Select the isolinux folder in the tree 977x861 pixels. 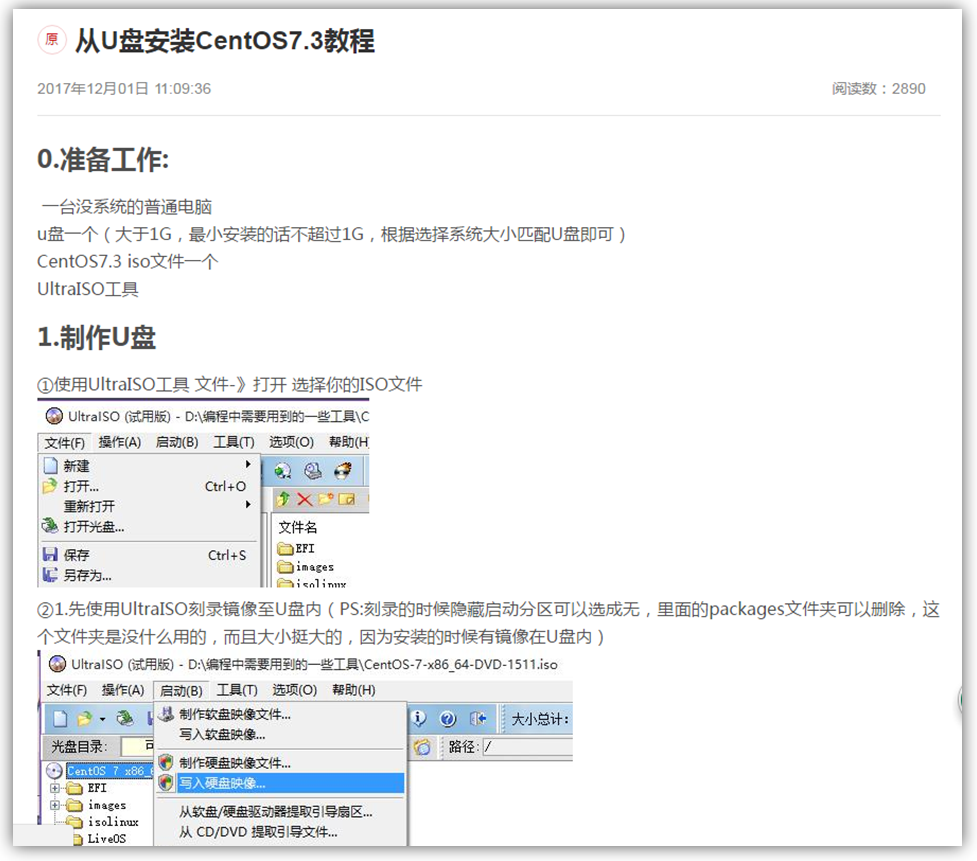[103, 822]
